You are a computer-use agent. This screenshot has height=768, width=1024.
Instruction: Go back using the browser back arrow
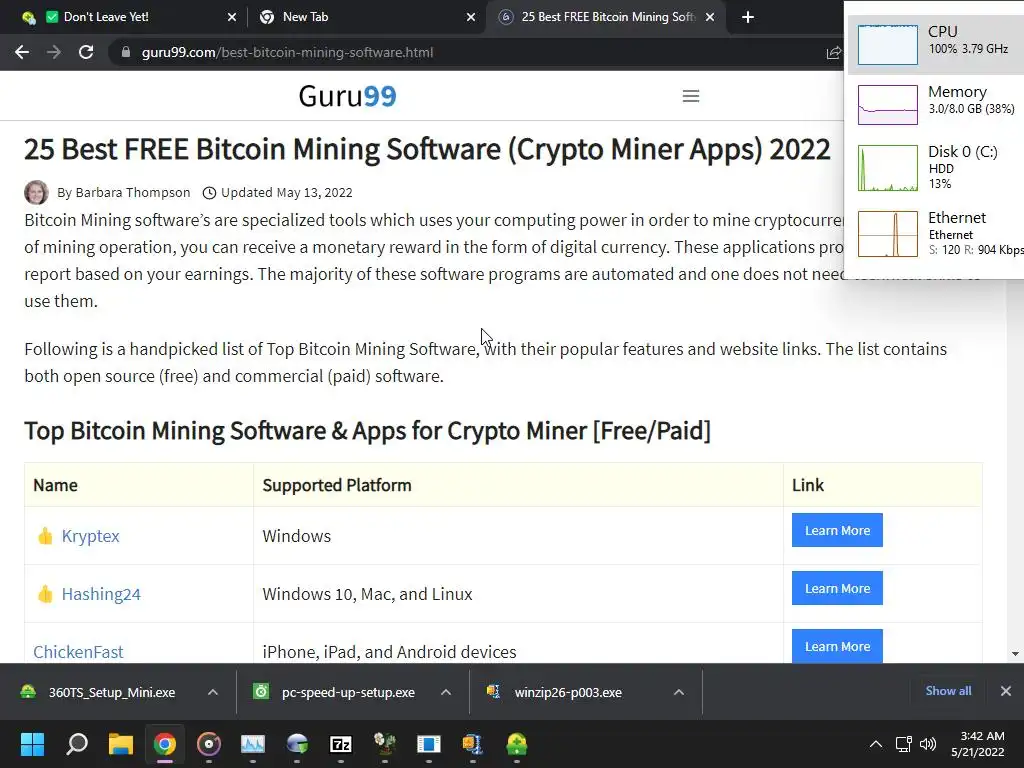tap(22, 52)
